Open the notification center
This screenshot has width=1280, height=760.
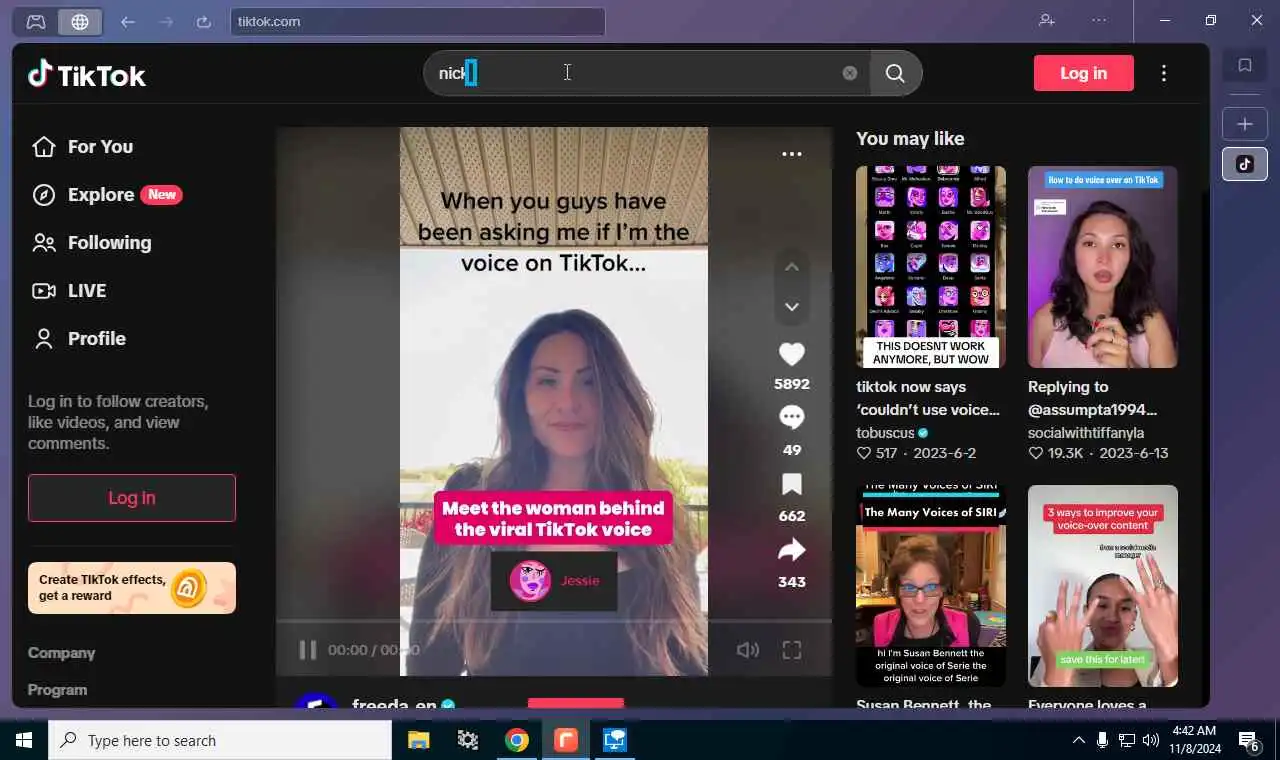pos(1249,740)
